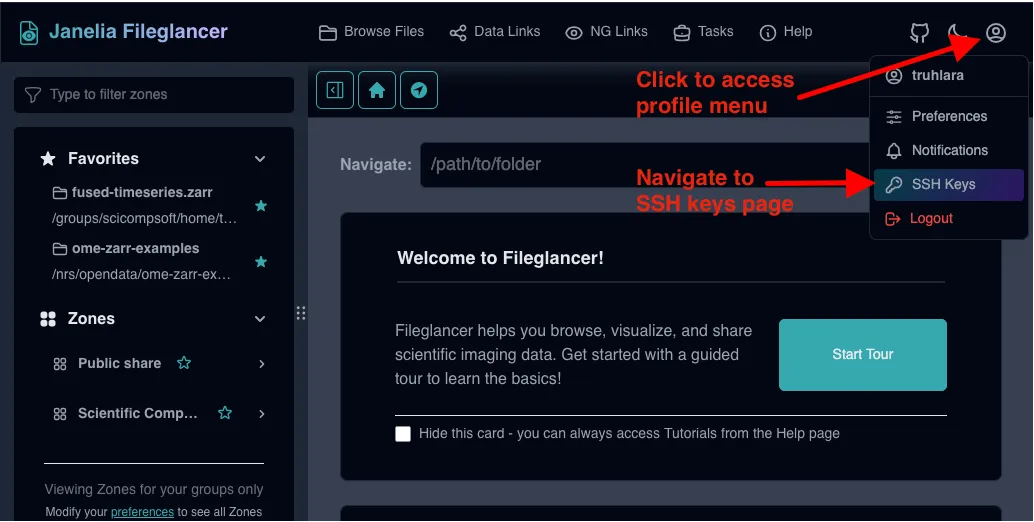Click the Public share zone grid icon
The height and width of the screenshot is (522, 1034).
(x=60, y=364)
